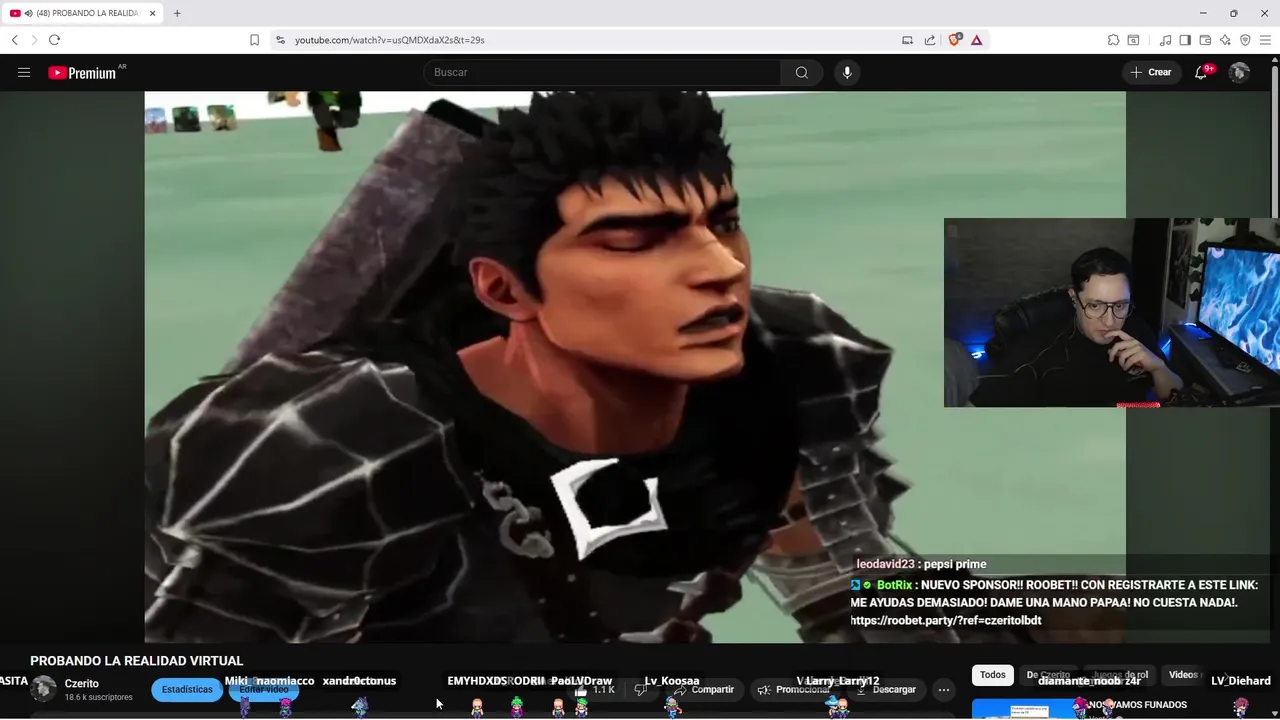Bookmark this page with the bookmark icon
The height and width of the screenshot is (720, 1280).
tap(254, 40)
